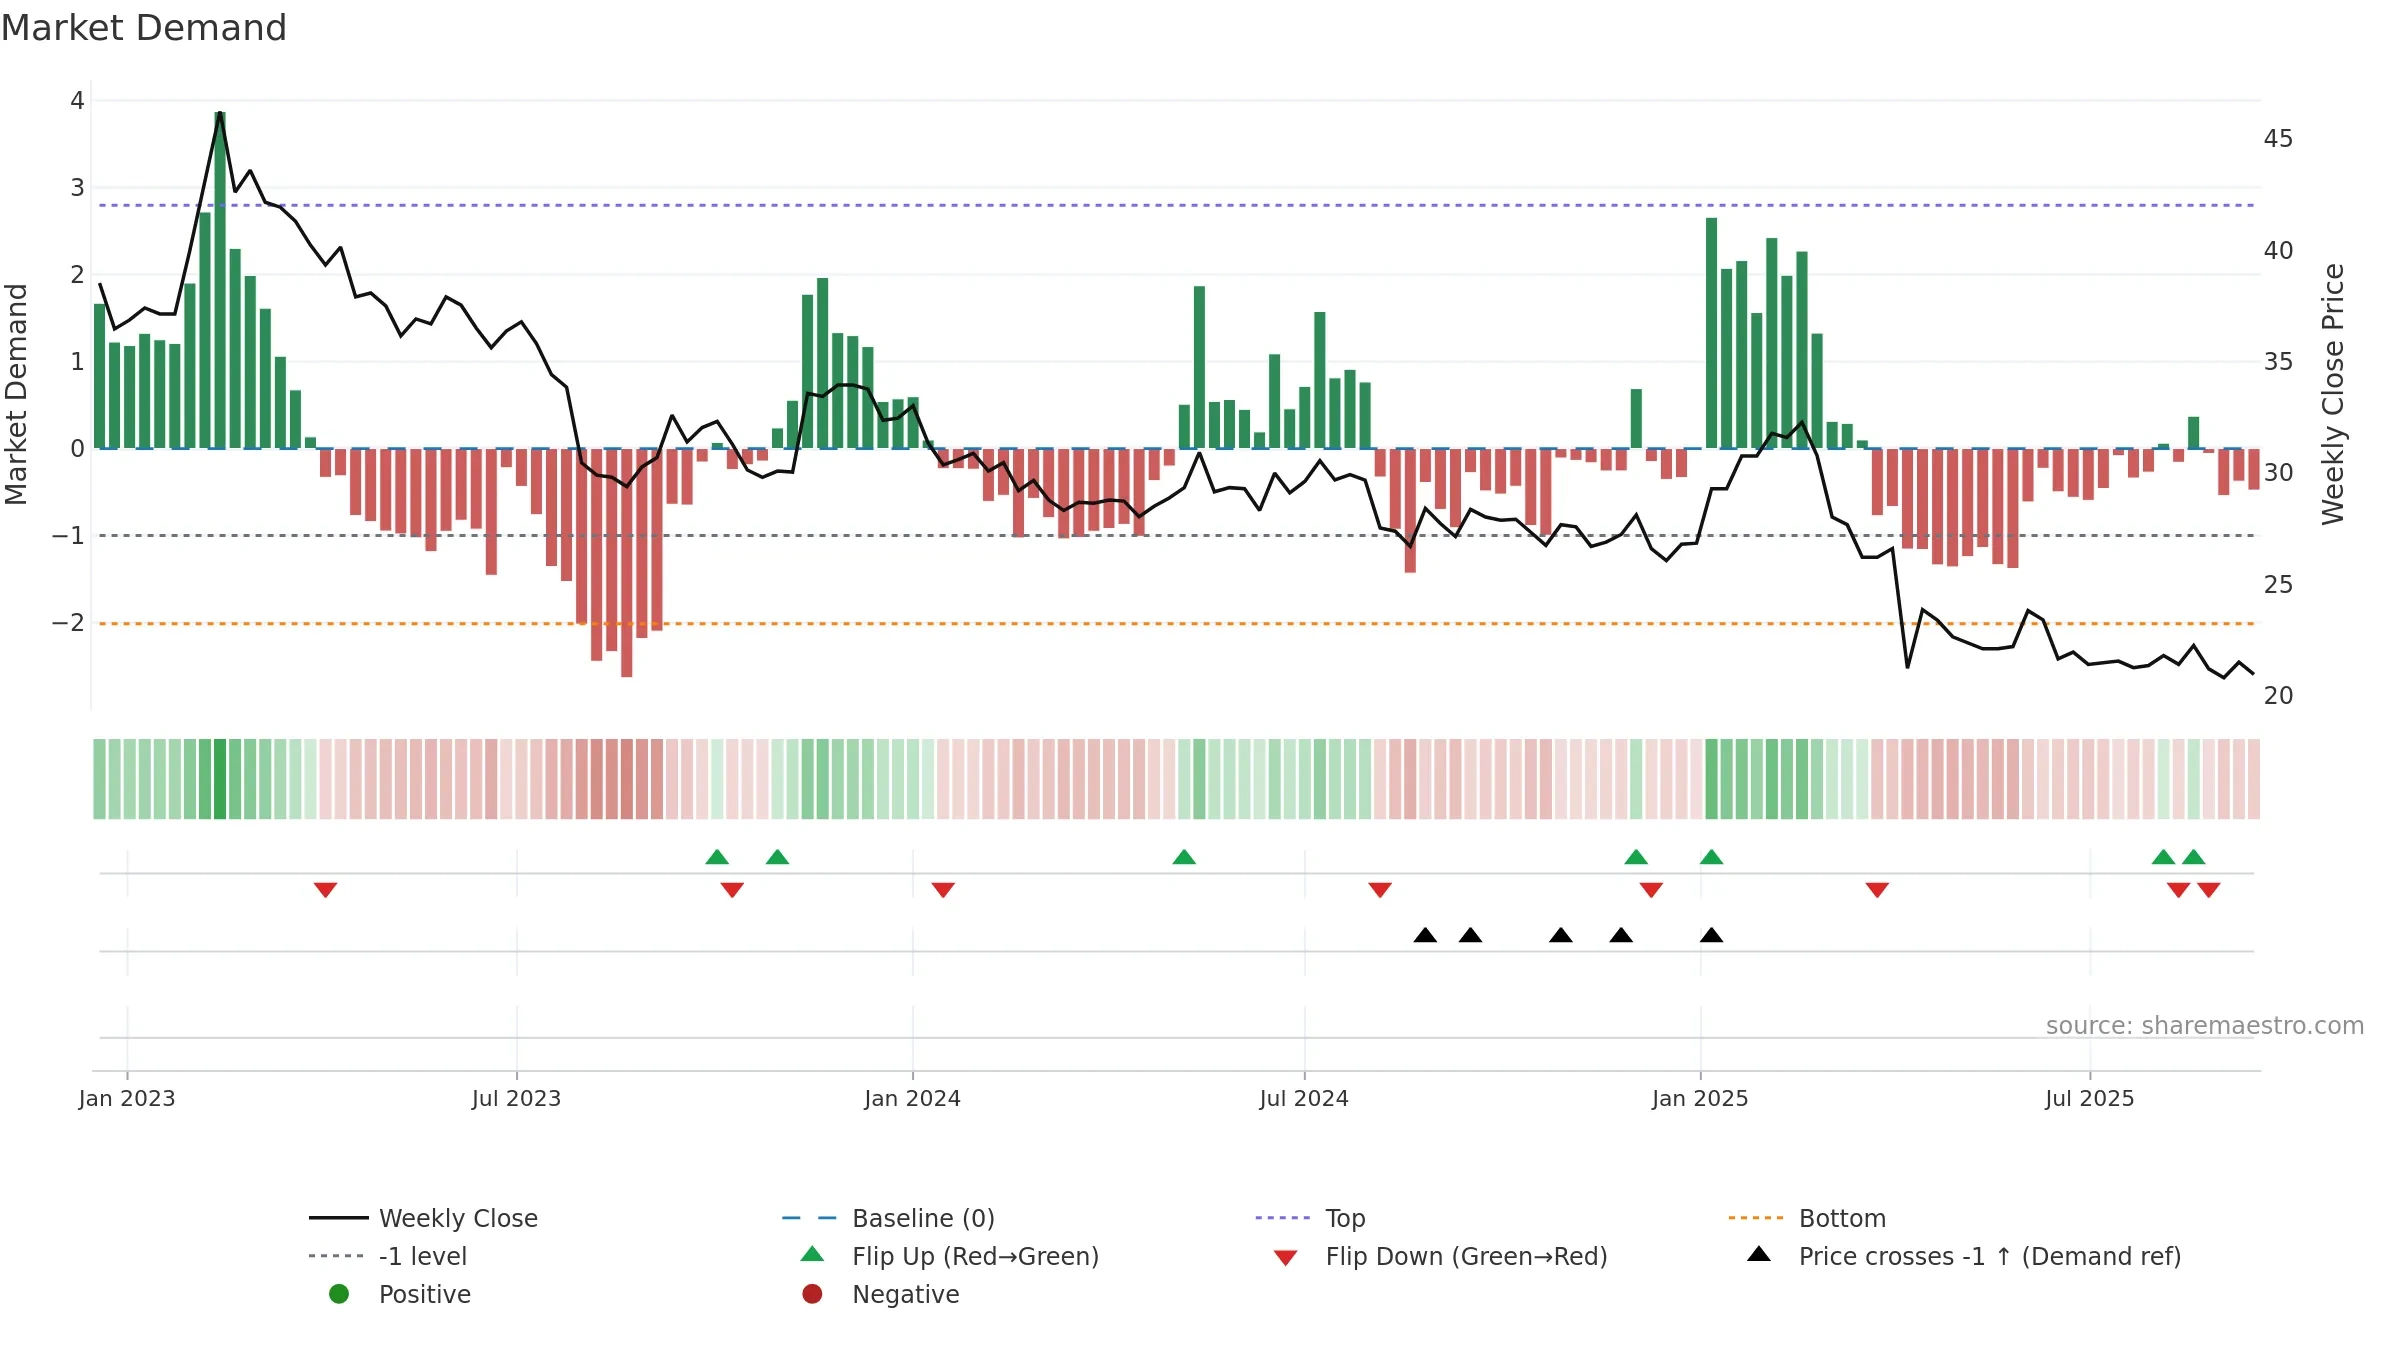The height and width of the screenshot is (1350, 2400).
Task: Click the Baseline (0) legend dash
Action: pos(809,1218)
